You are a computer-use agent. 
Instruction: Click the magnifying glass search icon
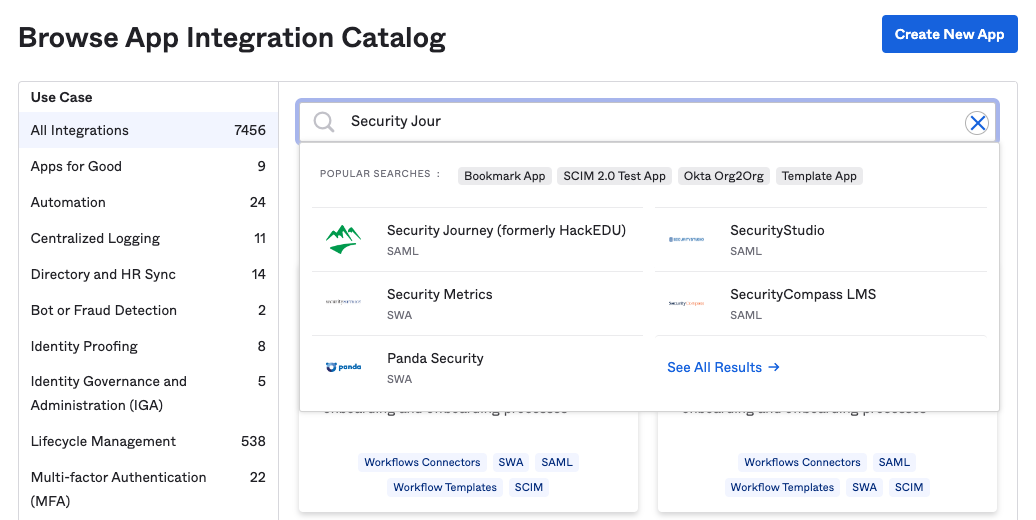pyautogui.click(x=324, y=122)
